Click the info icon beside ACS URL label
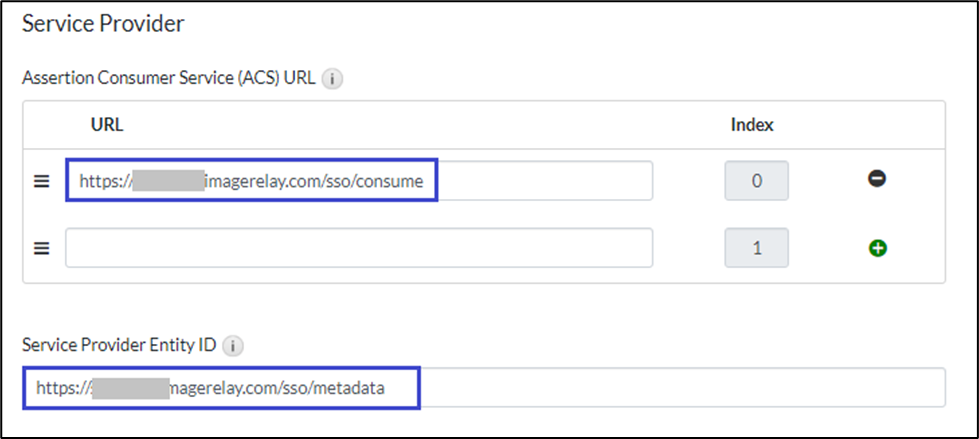This screenshot has height=439, width=979. click(x=334, y=80)
